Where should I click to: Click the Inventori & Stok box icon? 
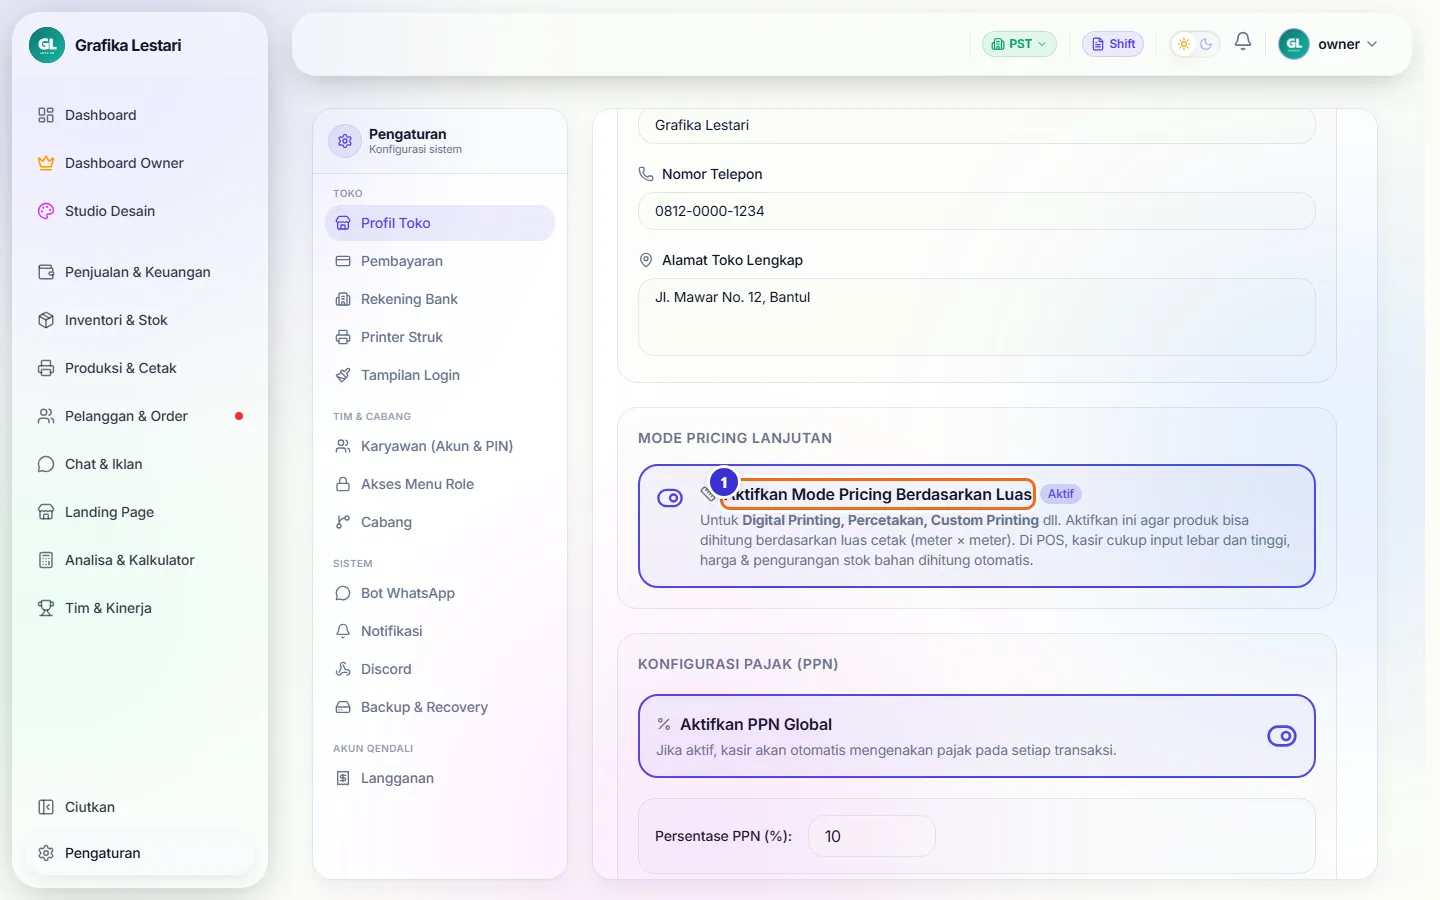[46, 320]
